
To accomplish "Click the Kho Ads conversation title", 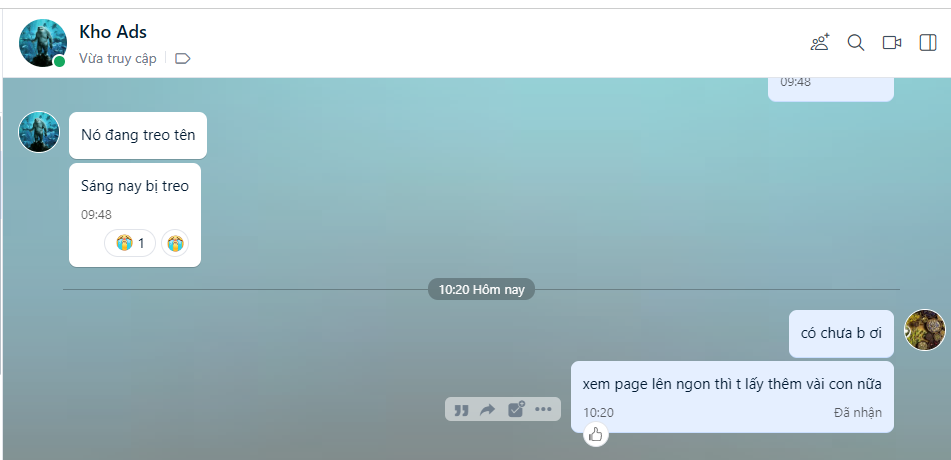I will coord(113,32).
